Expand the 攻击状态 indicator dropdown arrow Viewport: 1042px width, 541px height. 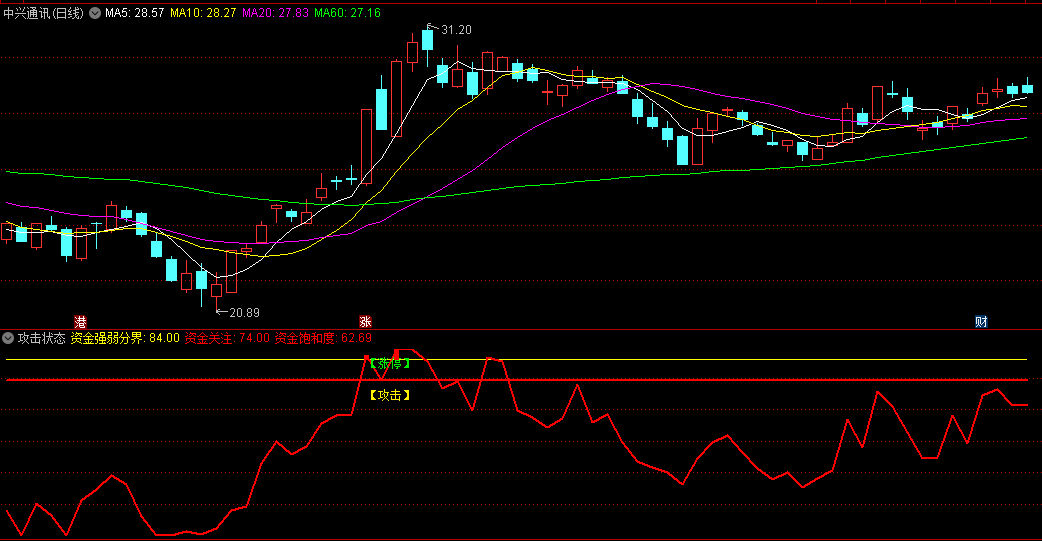8,338
